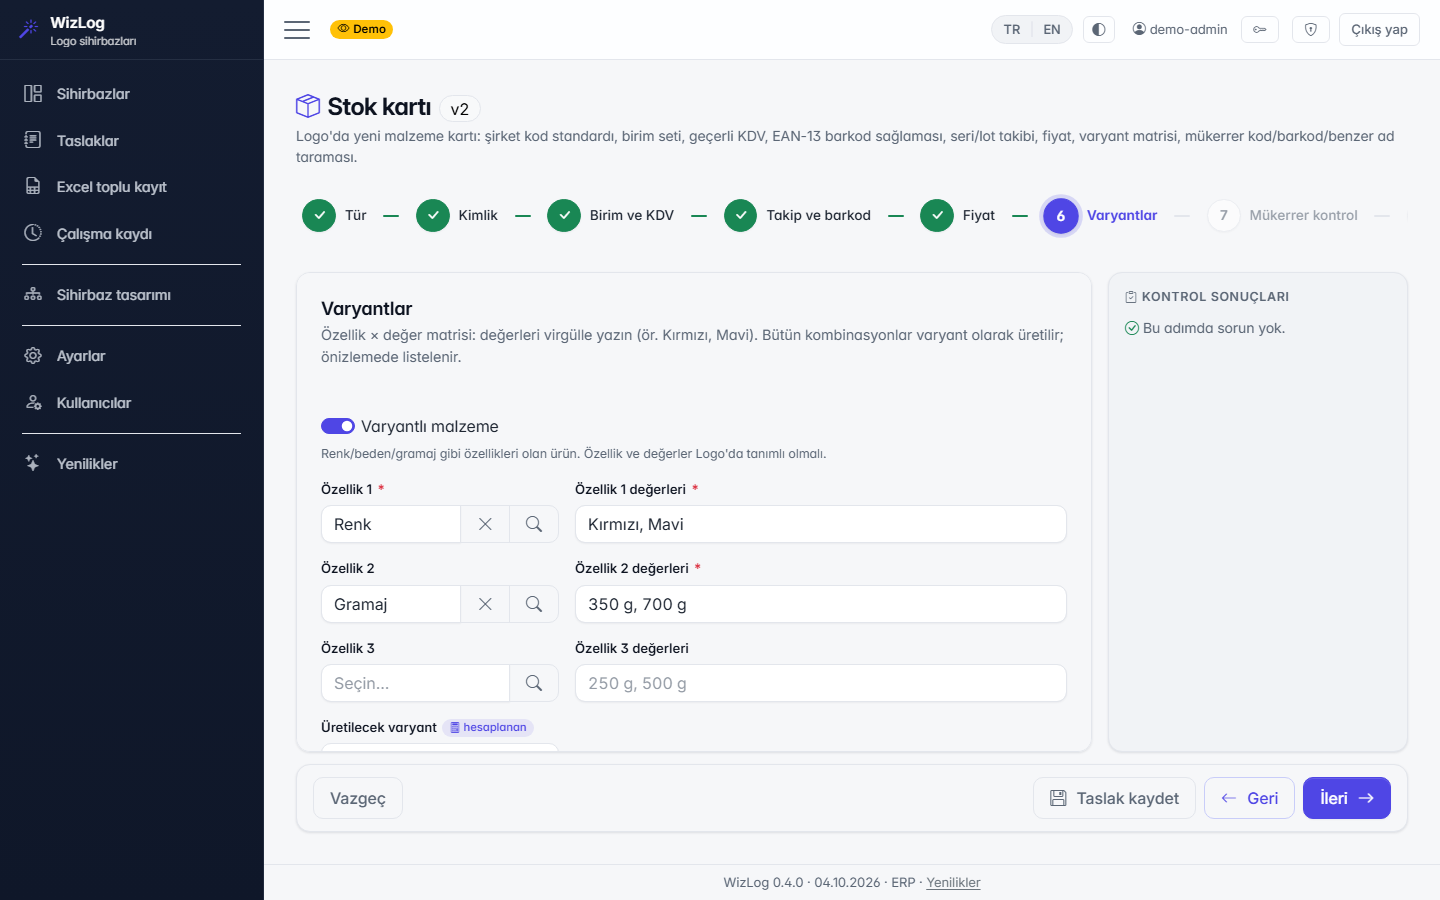Image resolution: width=1440 pixels, height=900 pixels.
Task: Open the hamburger menu icon
Action: (297, 30)
